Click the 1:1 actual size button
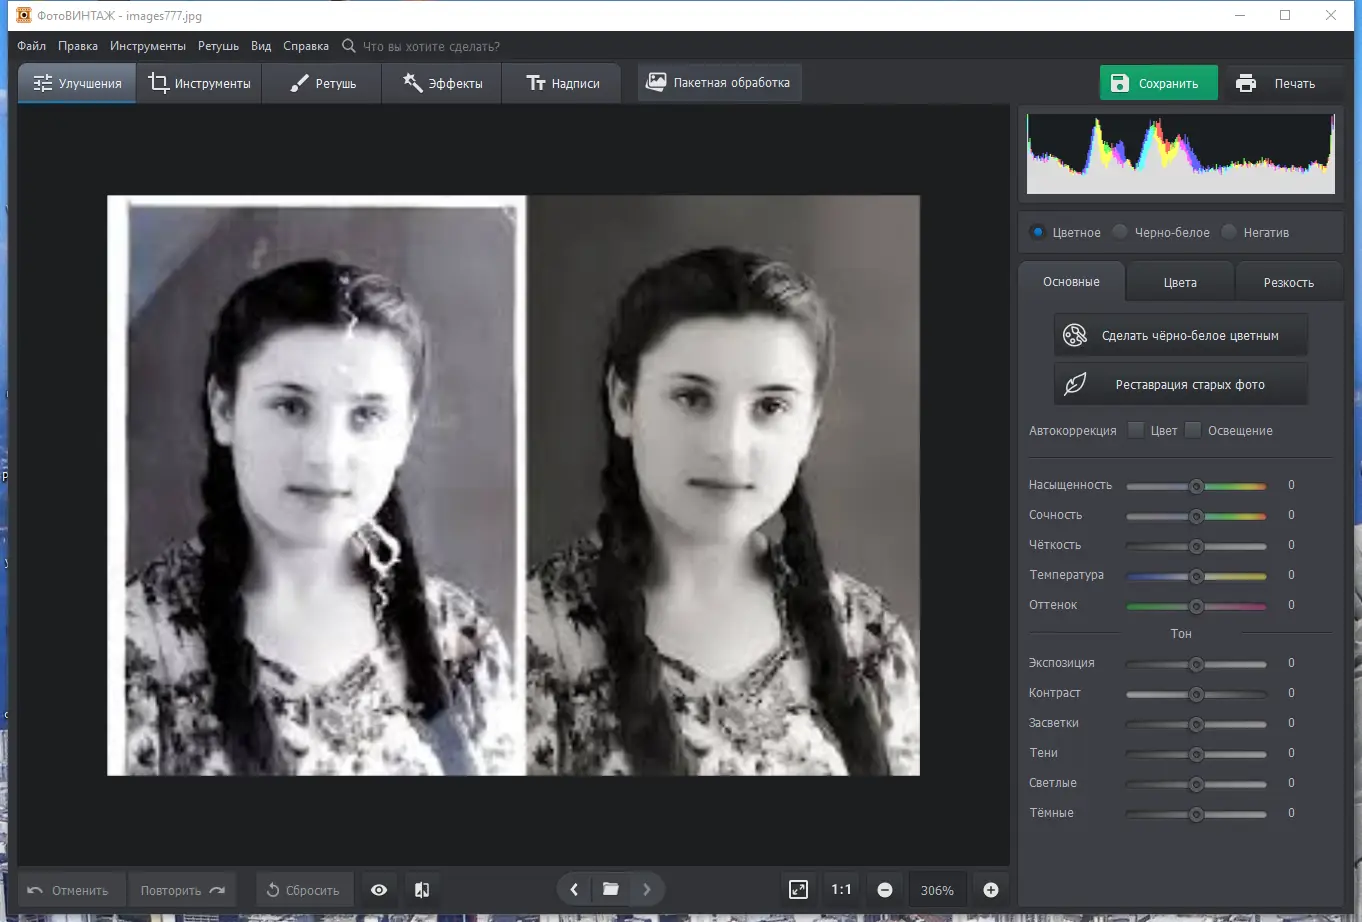The height and width of the screenshot is (922, 1362). pos(841,890)
